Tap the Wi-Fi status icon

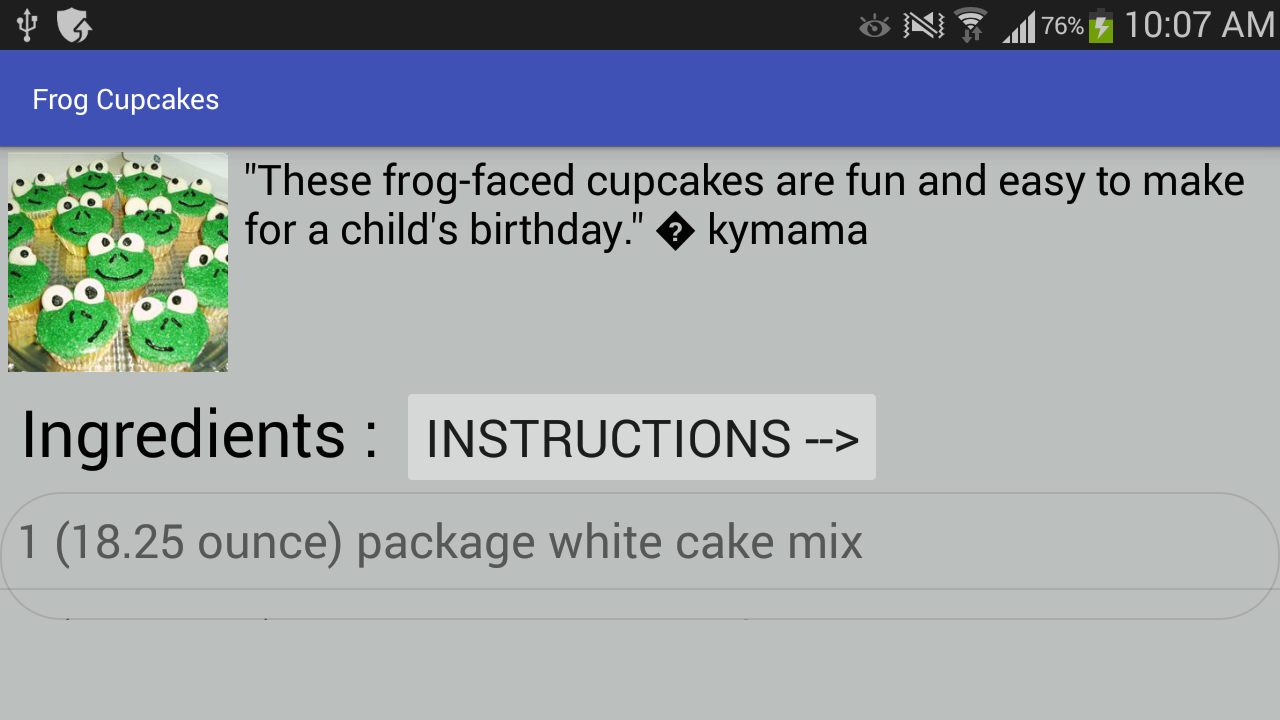[x=970, y=25]
